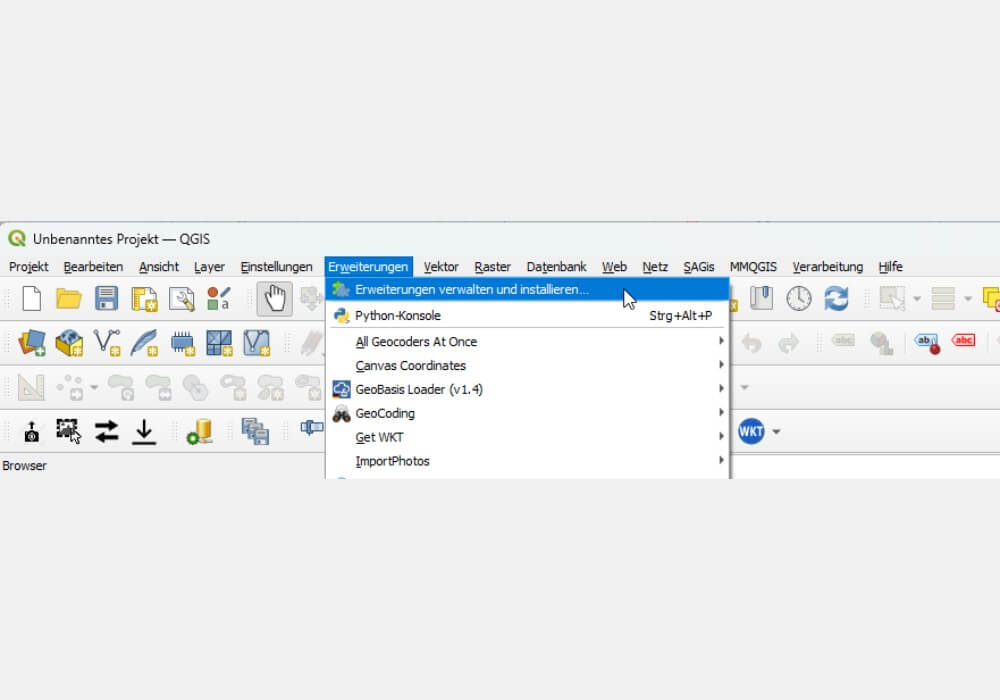This screenshot has width=1000, height=700.
Task: Expand All Geocoders At Once submenu
Action: coord(527,341)
